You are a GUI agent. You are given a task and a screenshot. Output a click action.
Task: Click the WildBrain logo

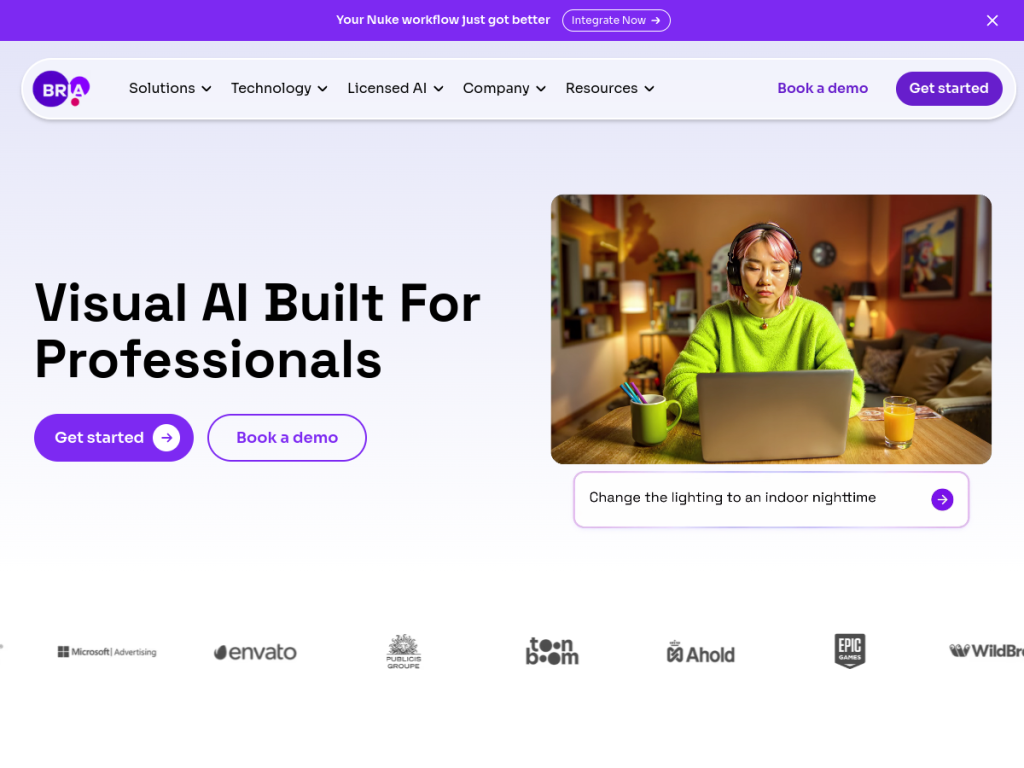[986, 650]
